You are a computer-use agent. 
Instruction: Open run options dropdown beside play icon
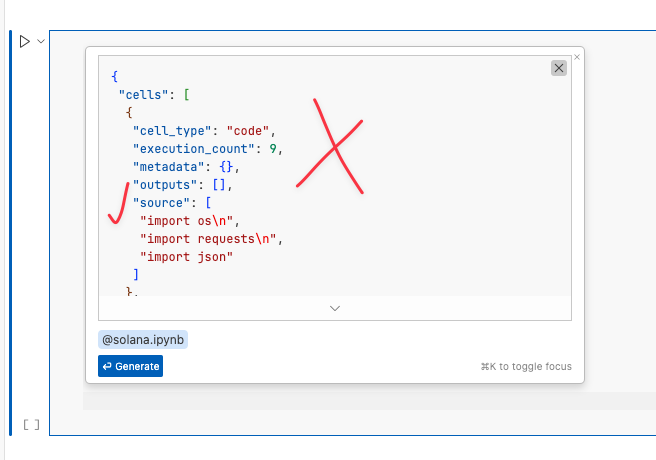tap(41, 41)
